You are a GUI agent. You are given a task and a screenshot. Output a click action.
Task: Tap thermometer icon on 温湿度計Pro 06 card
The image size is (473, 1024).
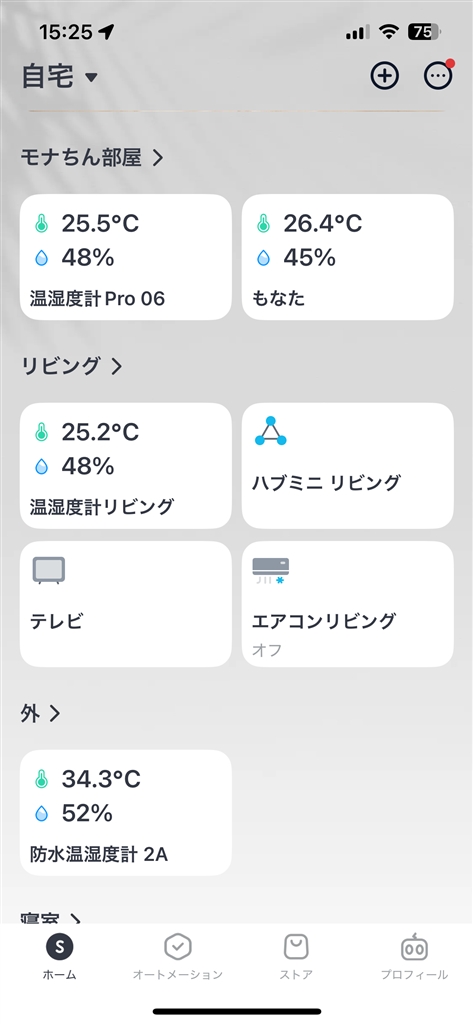pyautogui.click(x=42, y=224)
